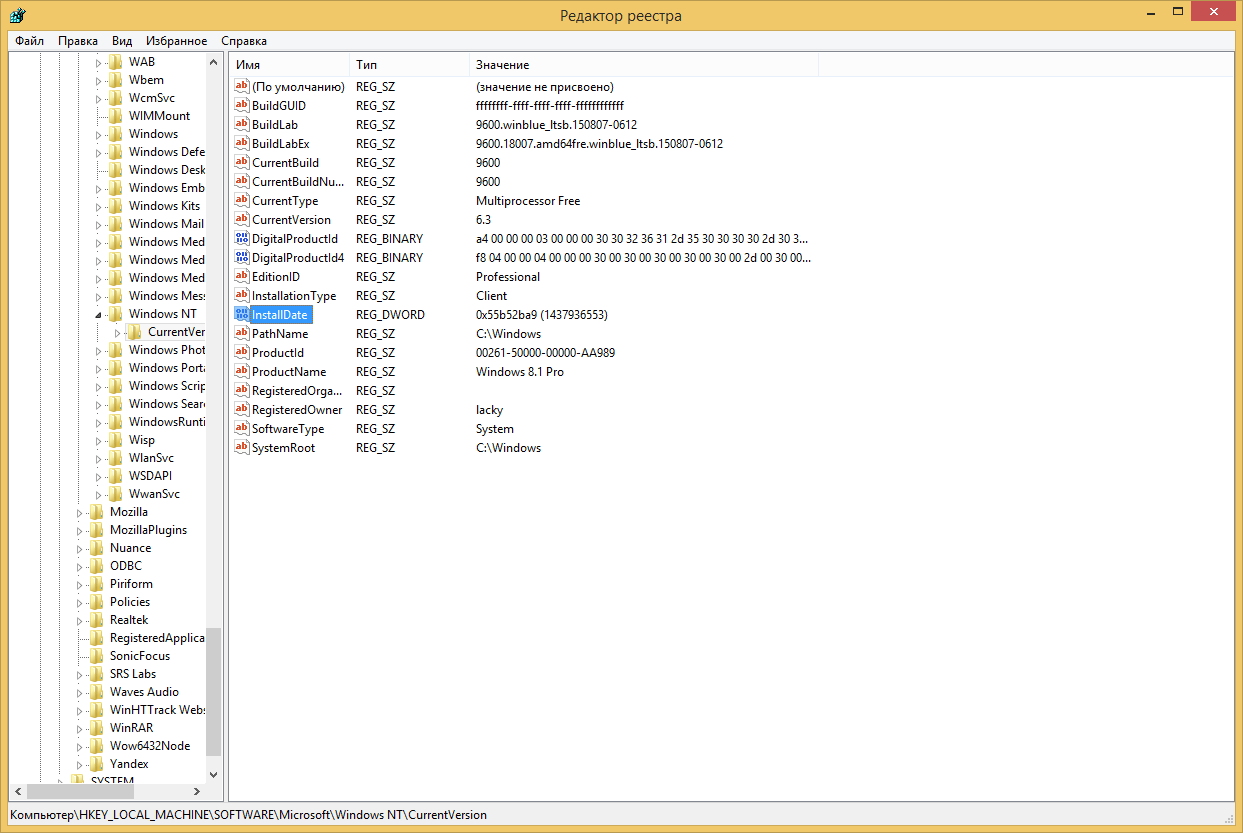
Task: Expand the Yandex key node
Action: click(80, 764)
